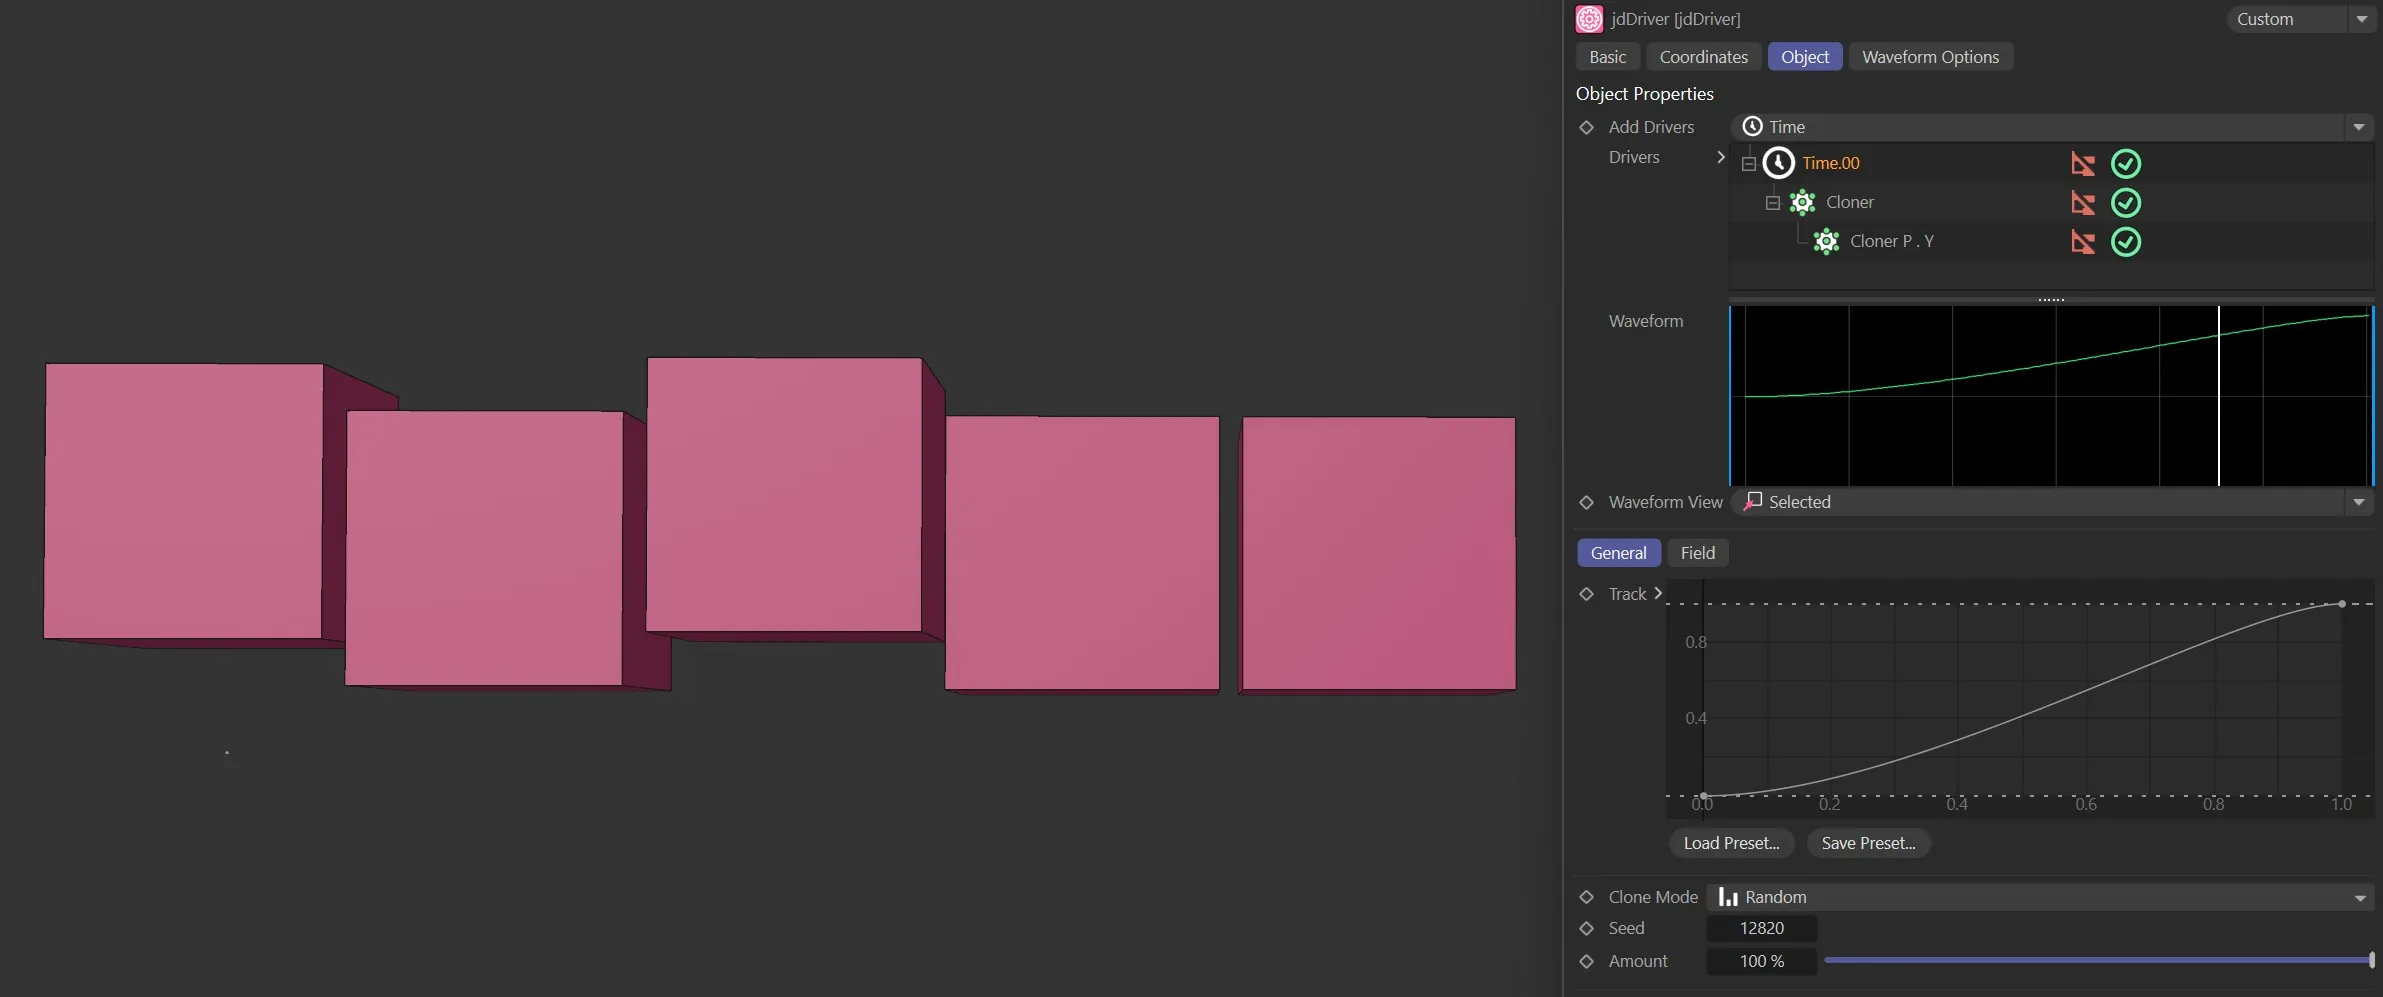Click the orange graph icon on Time.00 row
Image resolution: width=2383 pixels, height=997 pixels.
coord(2083,164)
